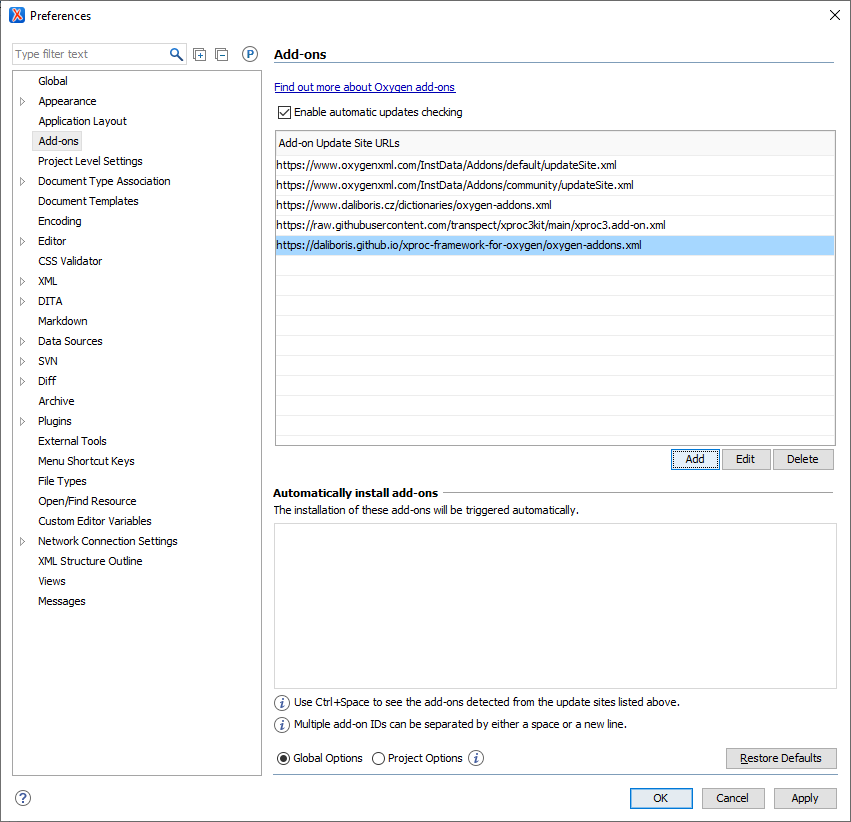Toggle Enable automatic updates checking
This screenshot has width=851, height=822.
284,112
